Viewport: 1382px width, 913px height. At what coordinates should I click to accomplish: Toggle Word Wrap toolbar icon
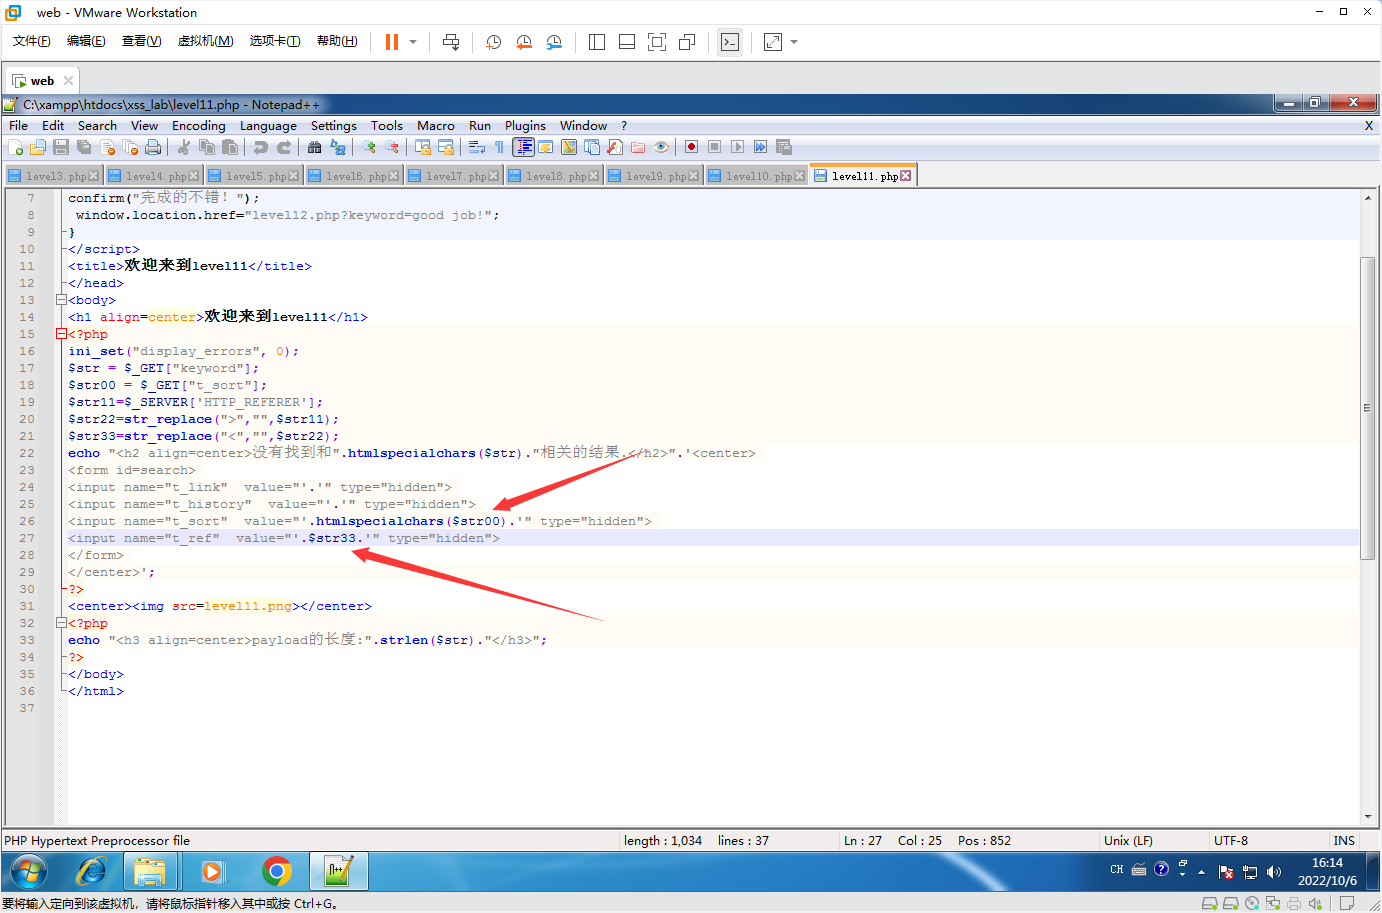point(477,147)
